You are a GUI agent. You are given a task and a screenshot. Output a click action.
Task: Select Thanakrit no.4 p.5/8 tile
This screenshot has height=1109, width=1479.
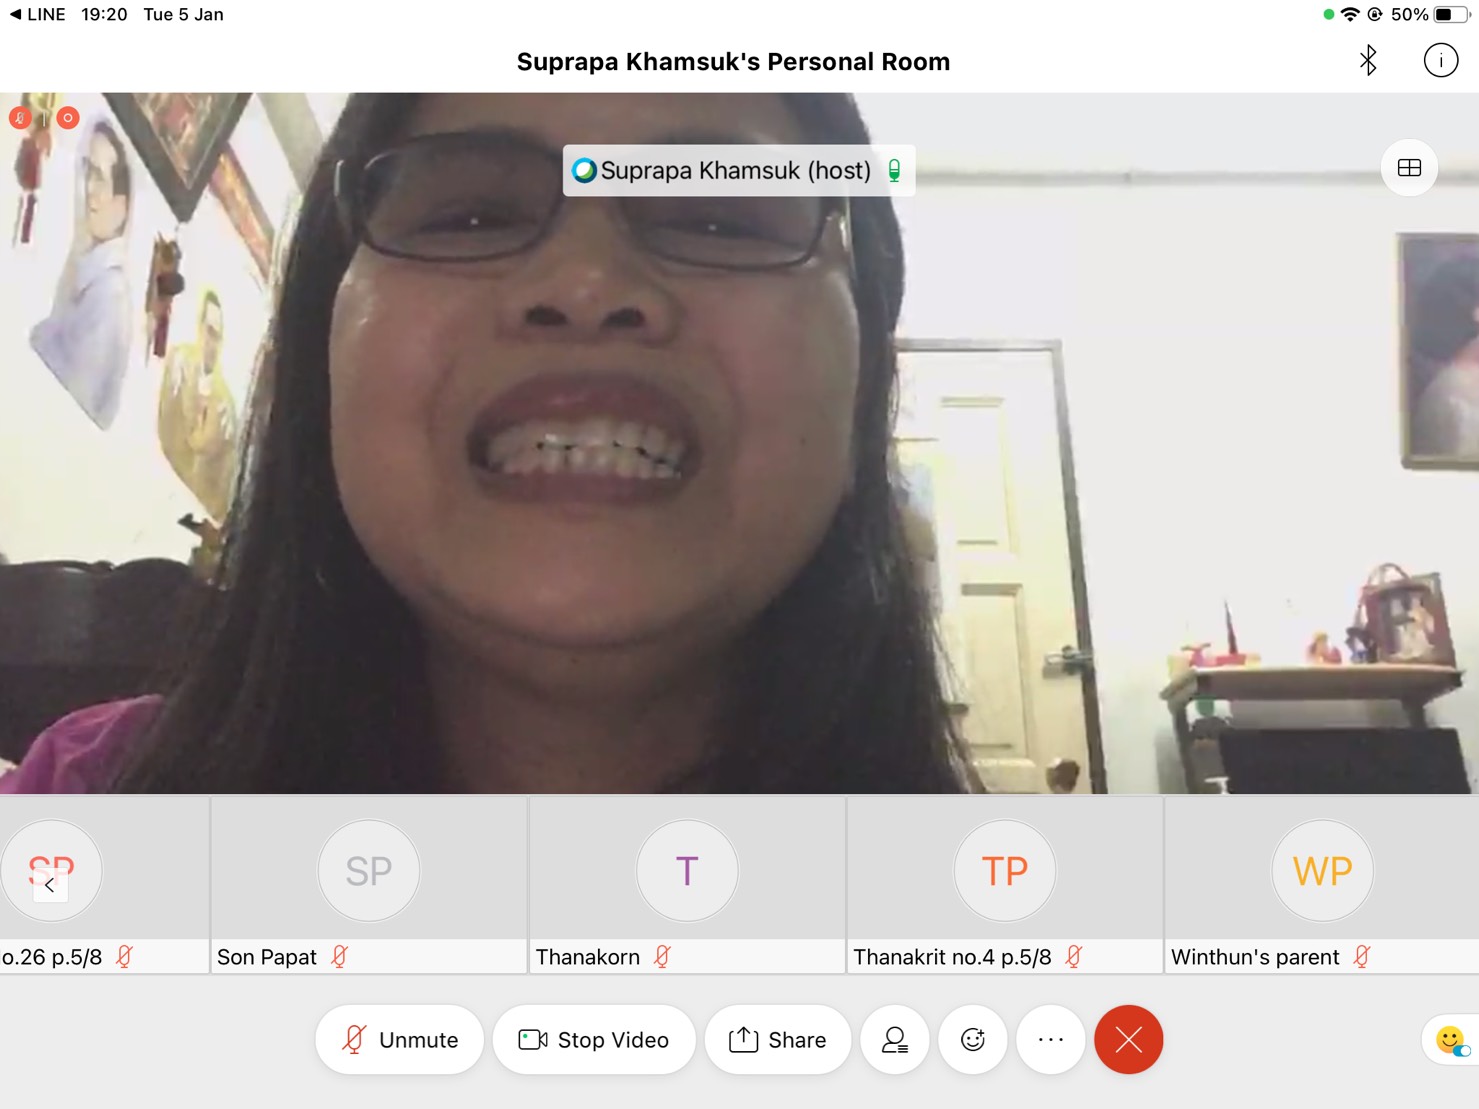1005,885
